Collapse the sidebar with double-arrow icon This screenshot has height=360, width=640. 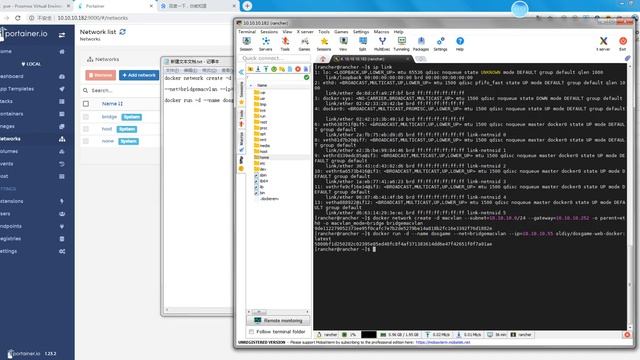point(241,72)
